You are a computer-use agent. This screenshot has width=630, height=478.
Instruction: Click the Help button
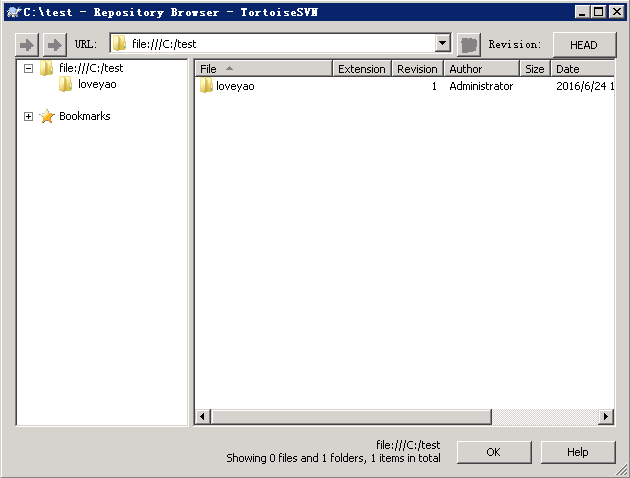578,452
